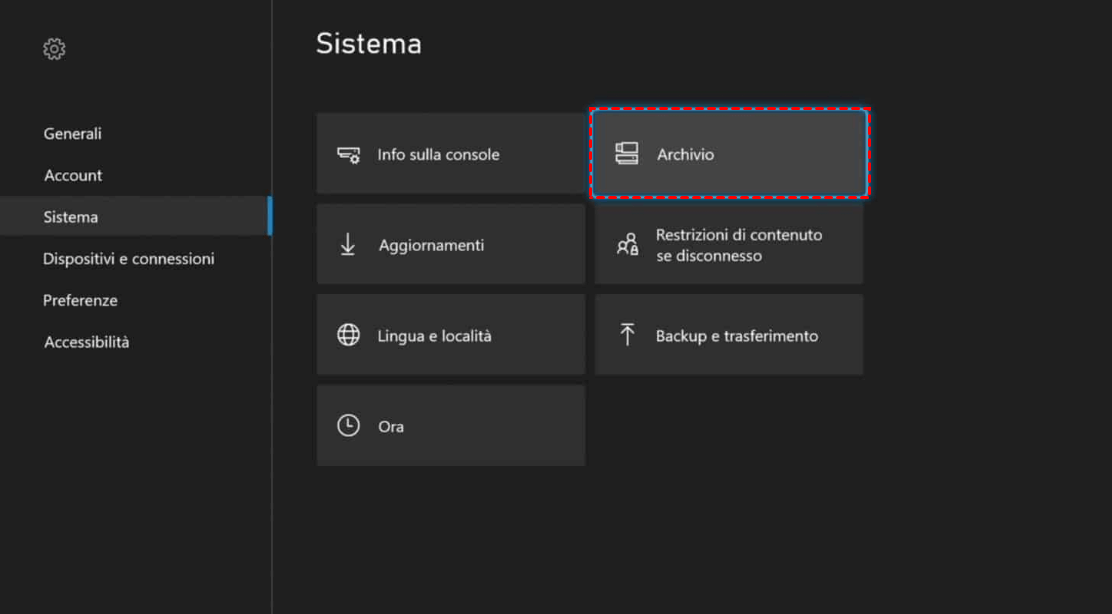Viewport: 1112px width, 614px height.
Task: Open the Preferenze section
Action: coord(80,301)
